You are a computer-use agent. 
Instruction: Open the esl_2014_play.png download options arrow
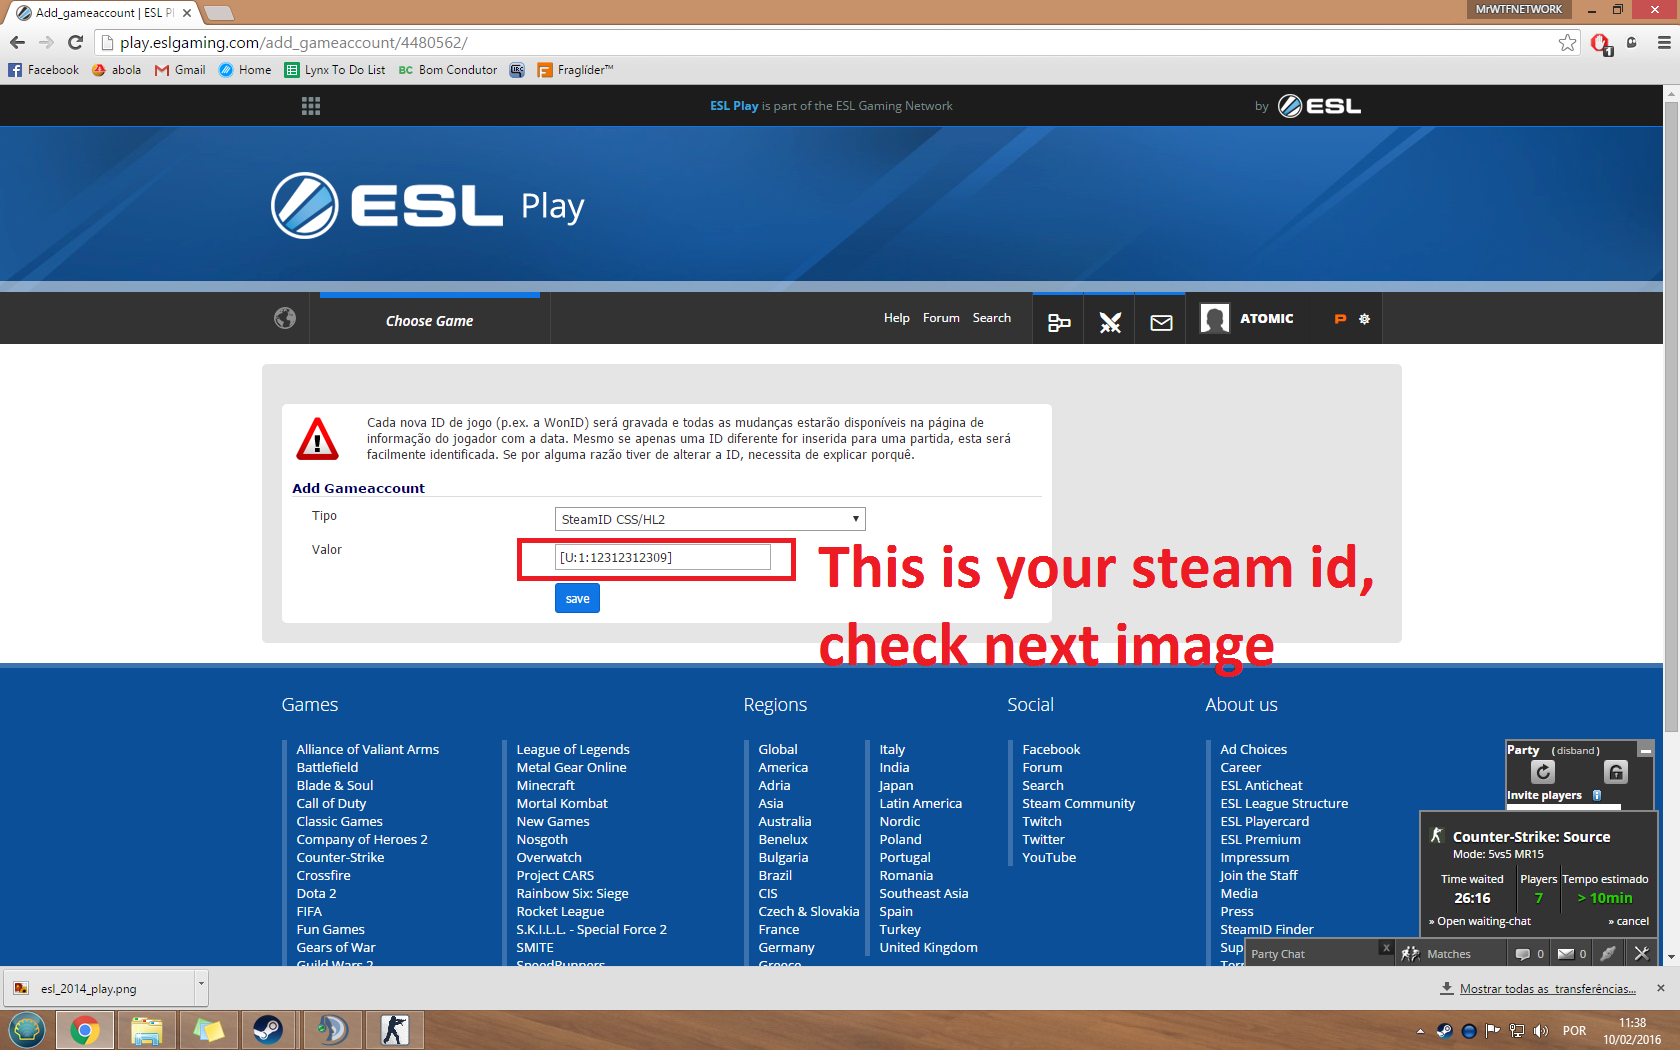[x=201, y=987]
